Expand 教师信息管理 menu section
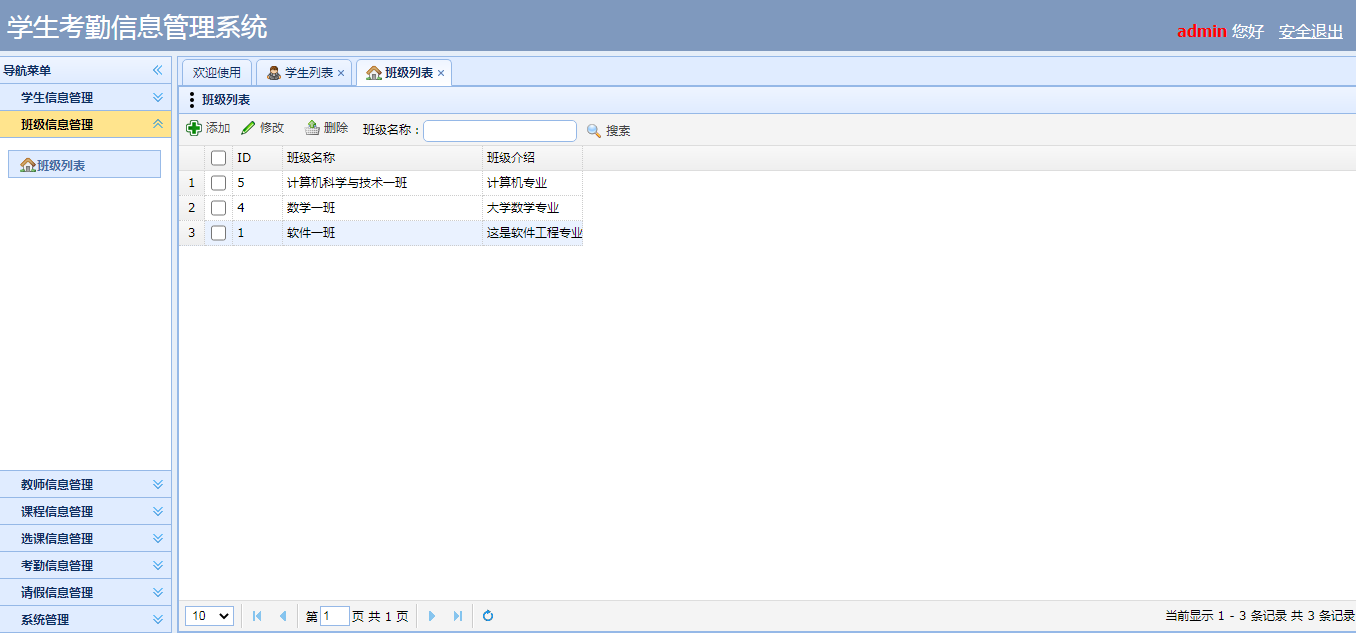 (x=157, y=484)
